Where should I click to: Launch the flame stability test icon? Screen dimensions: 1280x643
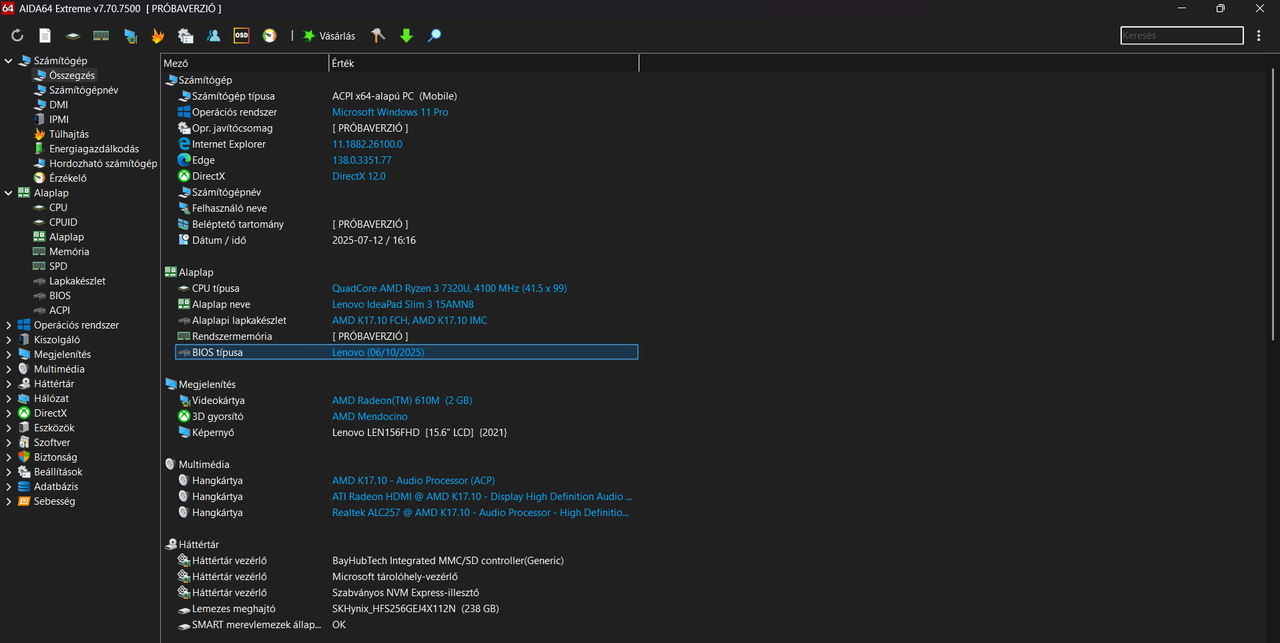(x=157, y=35)
